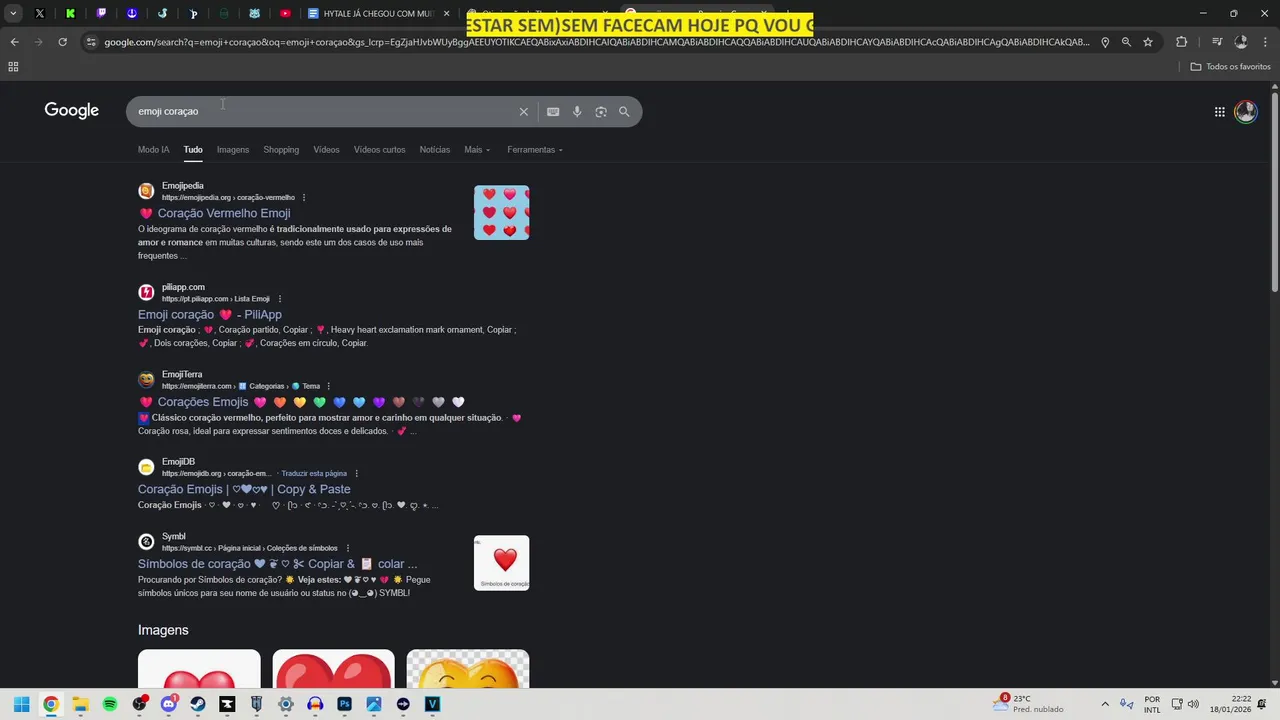
Task: Select the Vídeos curtos results tab
Action: (x=379, y=150)
